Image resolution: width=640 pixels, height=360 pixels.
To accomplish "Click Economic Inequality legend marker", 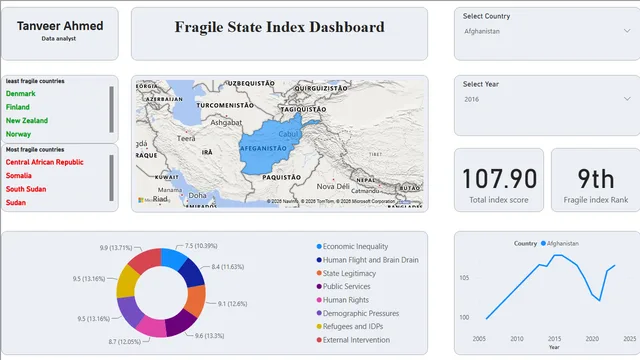I will [319, 247].
